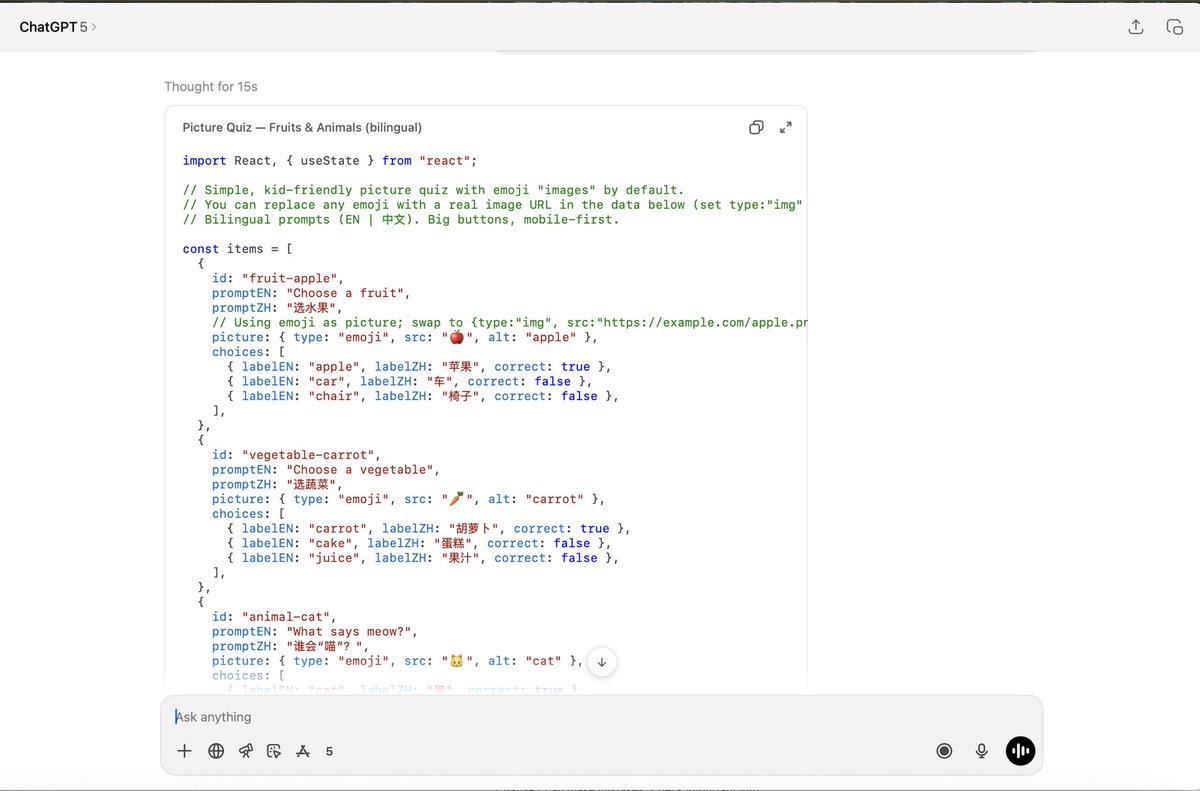Image resolution: width=1200 pixels, height=791 pixels.
Task: Click the import React code line
Action: tap(330, 160)
